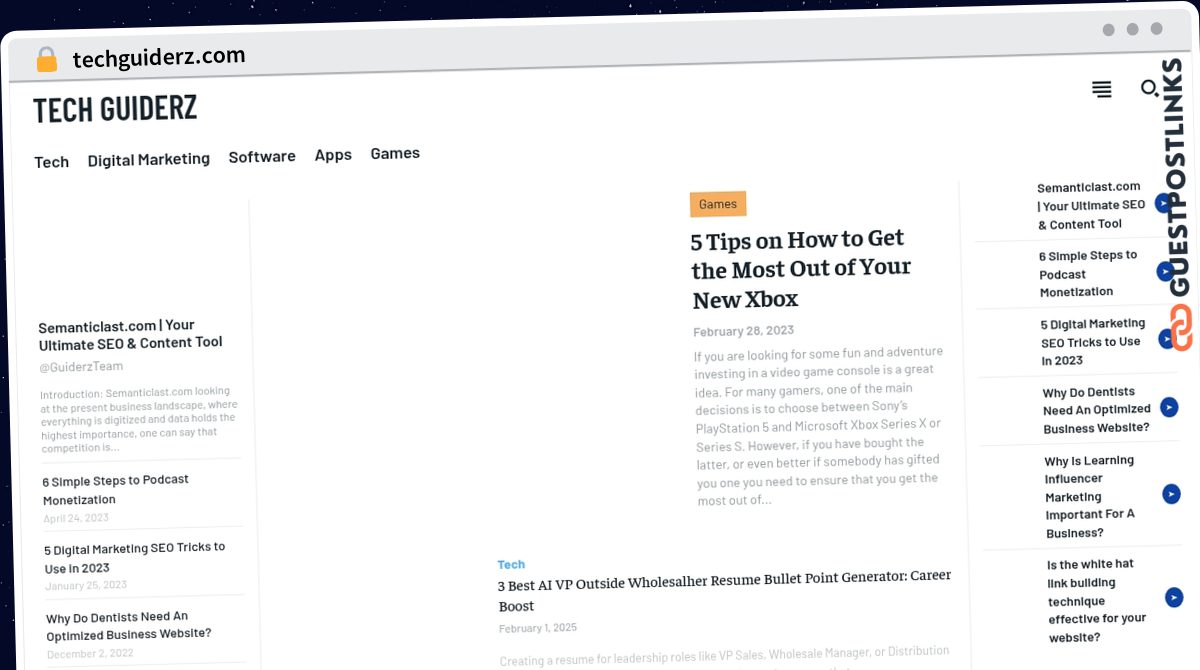
Task: Click the @GuiderzTeam author handle
Action: coord(82,367)
